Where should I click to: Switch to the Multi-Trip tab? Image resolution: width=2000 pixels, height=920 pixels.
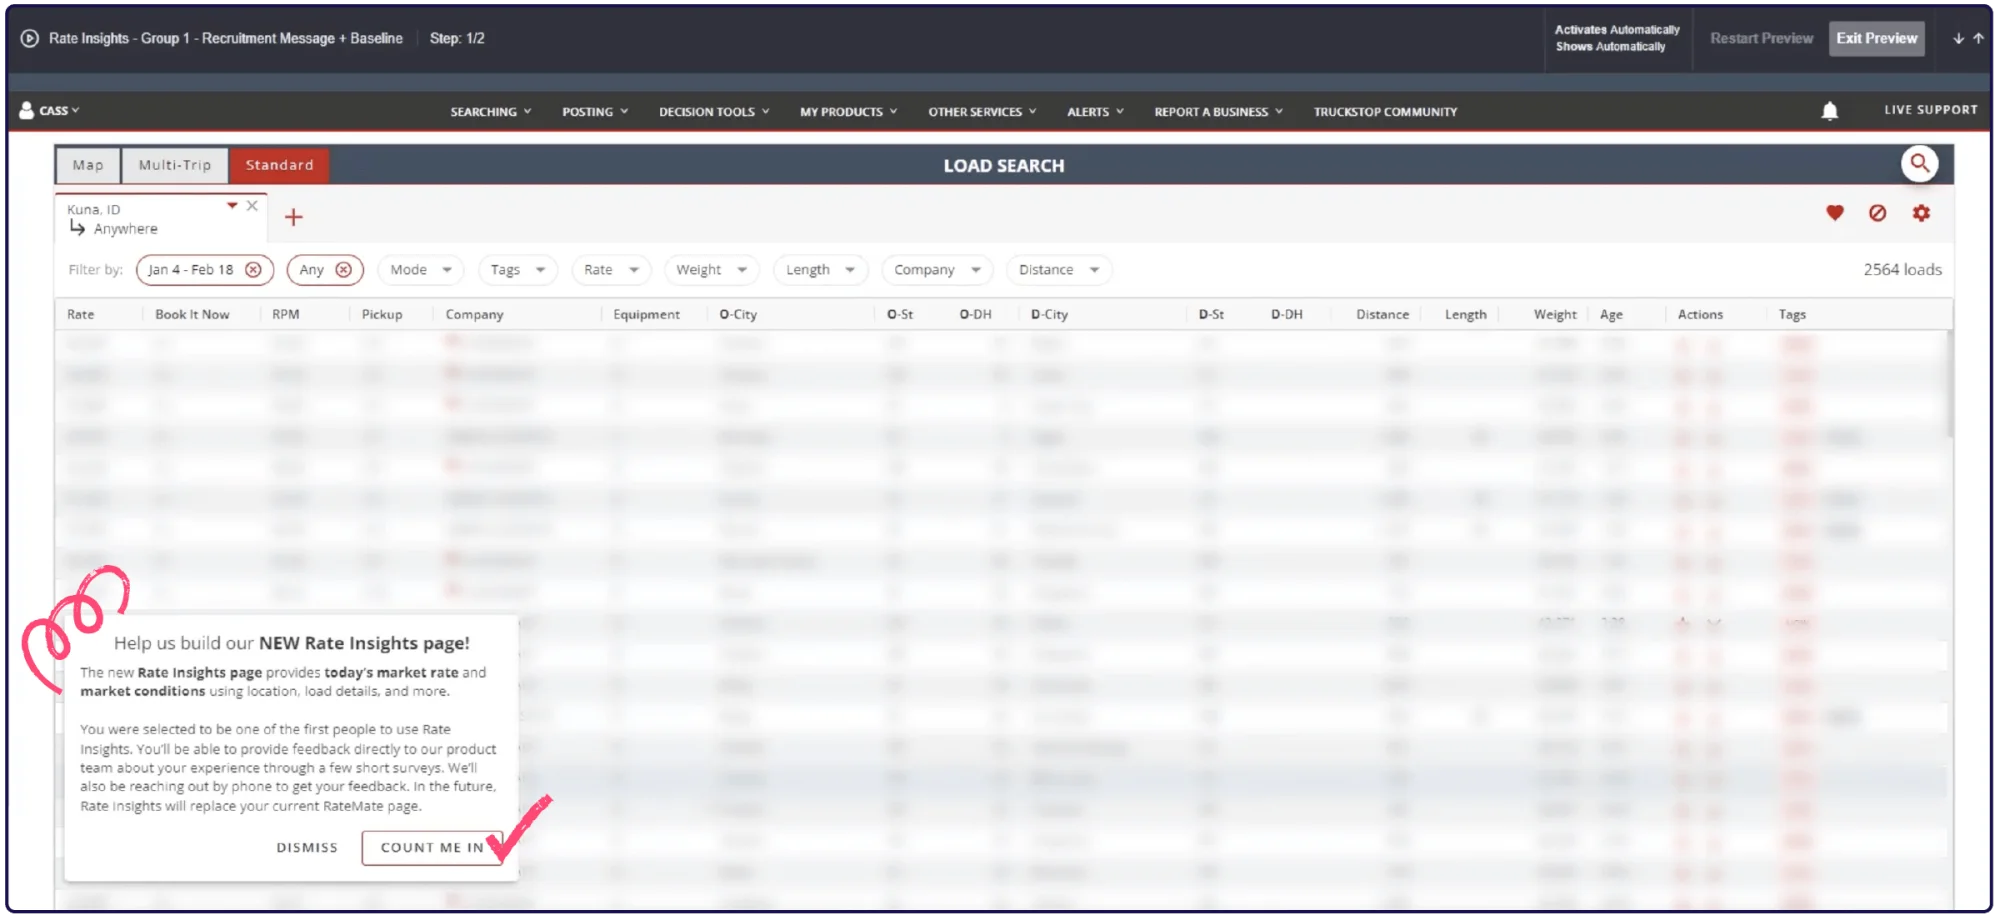click(175, 165)
